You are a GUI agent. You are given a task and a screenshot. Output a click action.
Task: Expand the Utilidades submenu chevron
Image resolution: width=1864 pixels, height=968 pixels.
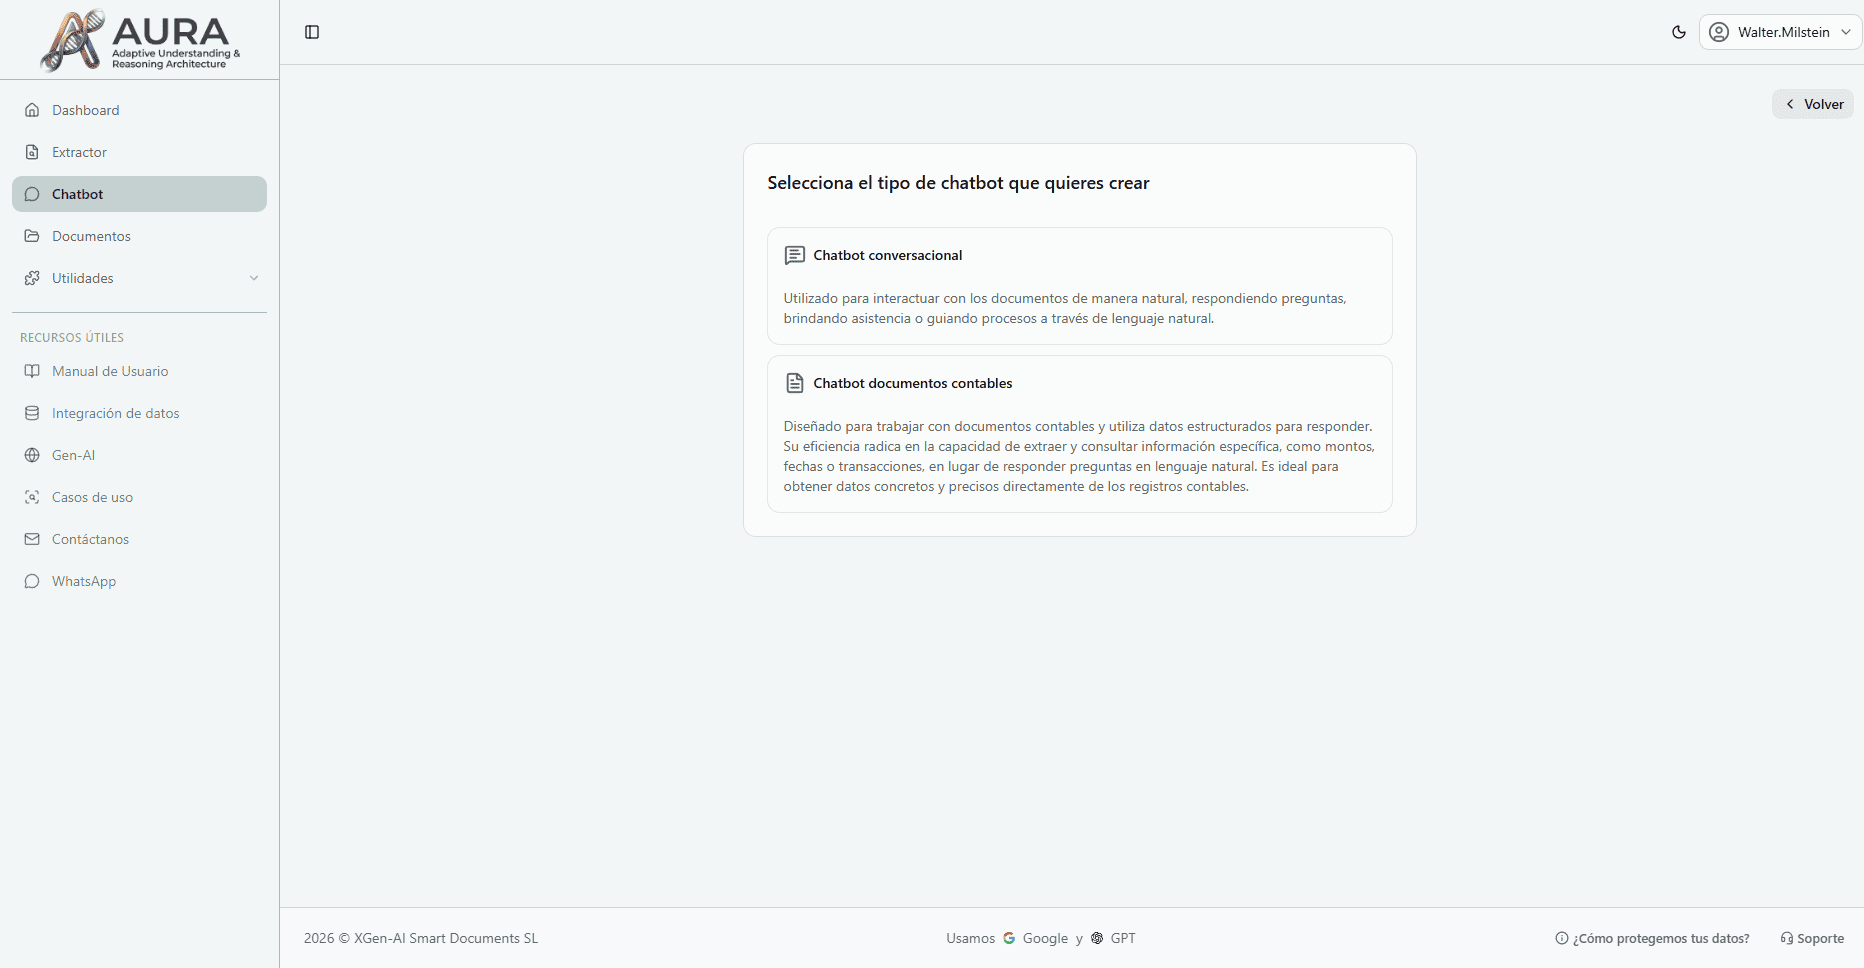[254, 278]
